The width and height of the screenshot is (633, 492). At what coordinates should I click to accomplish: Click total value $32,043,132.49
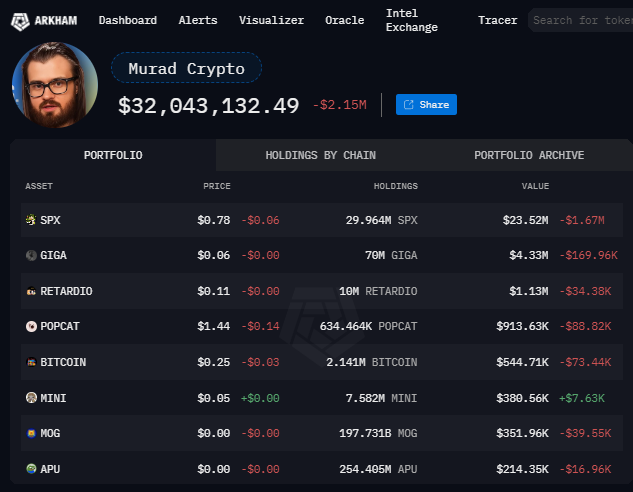[x=208, y=106]
